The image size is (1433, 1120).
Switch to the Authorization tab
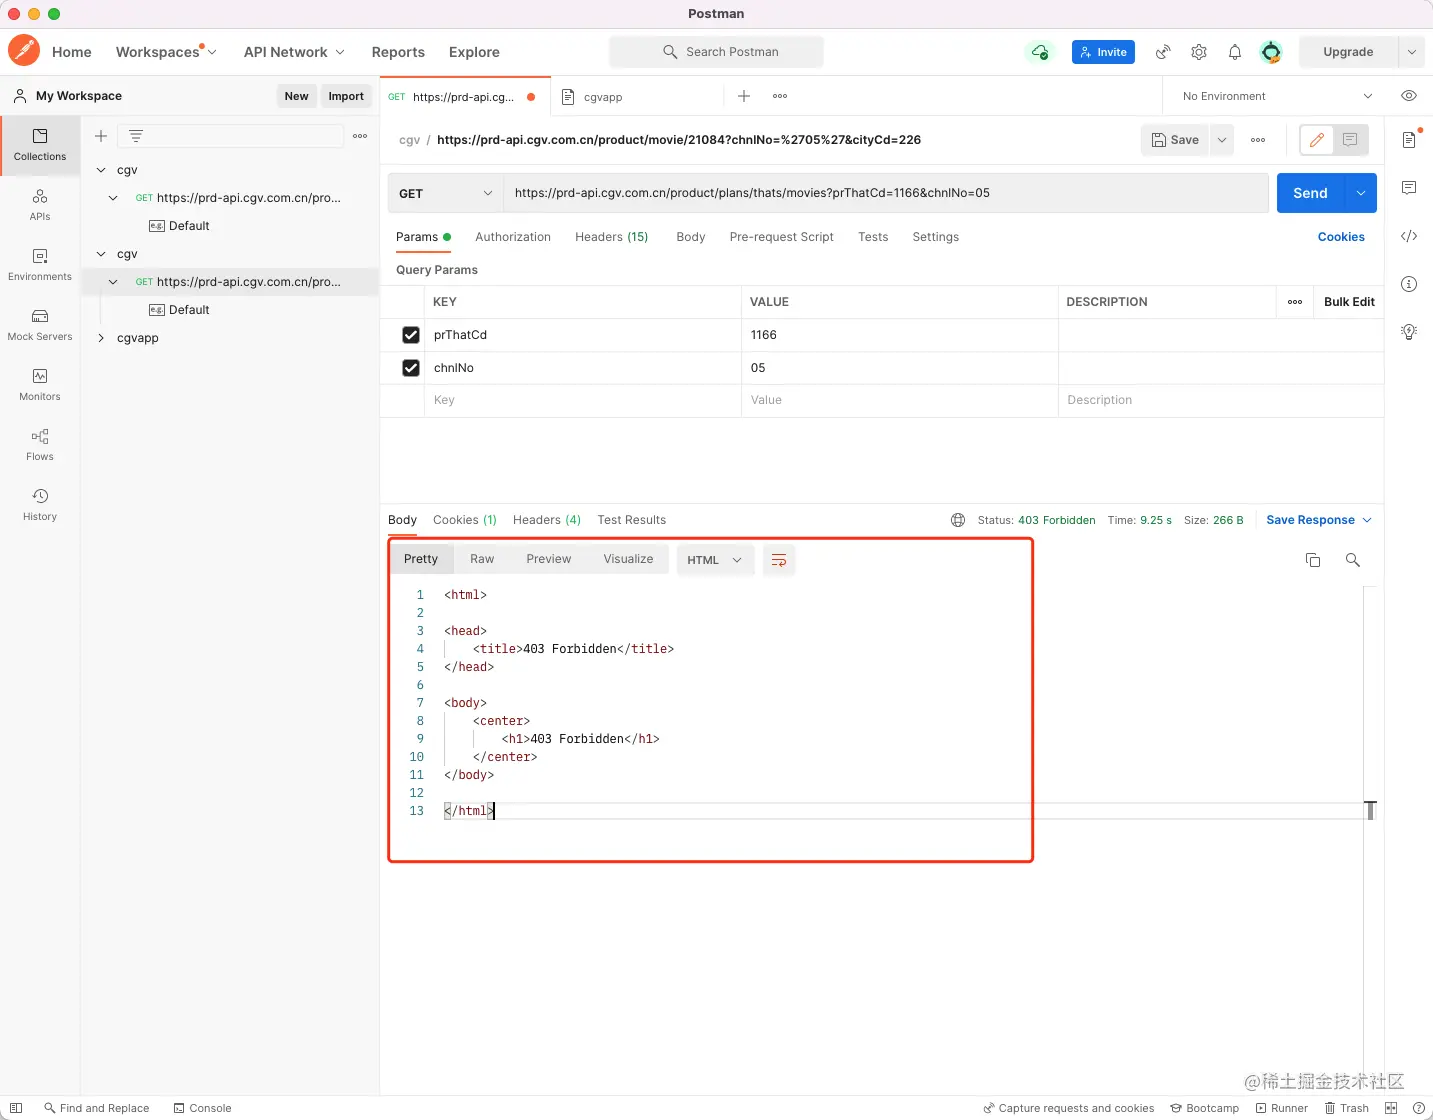click(513, 237)
